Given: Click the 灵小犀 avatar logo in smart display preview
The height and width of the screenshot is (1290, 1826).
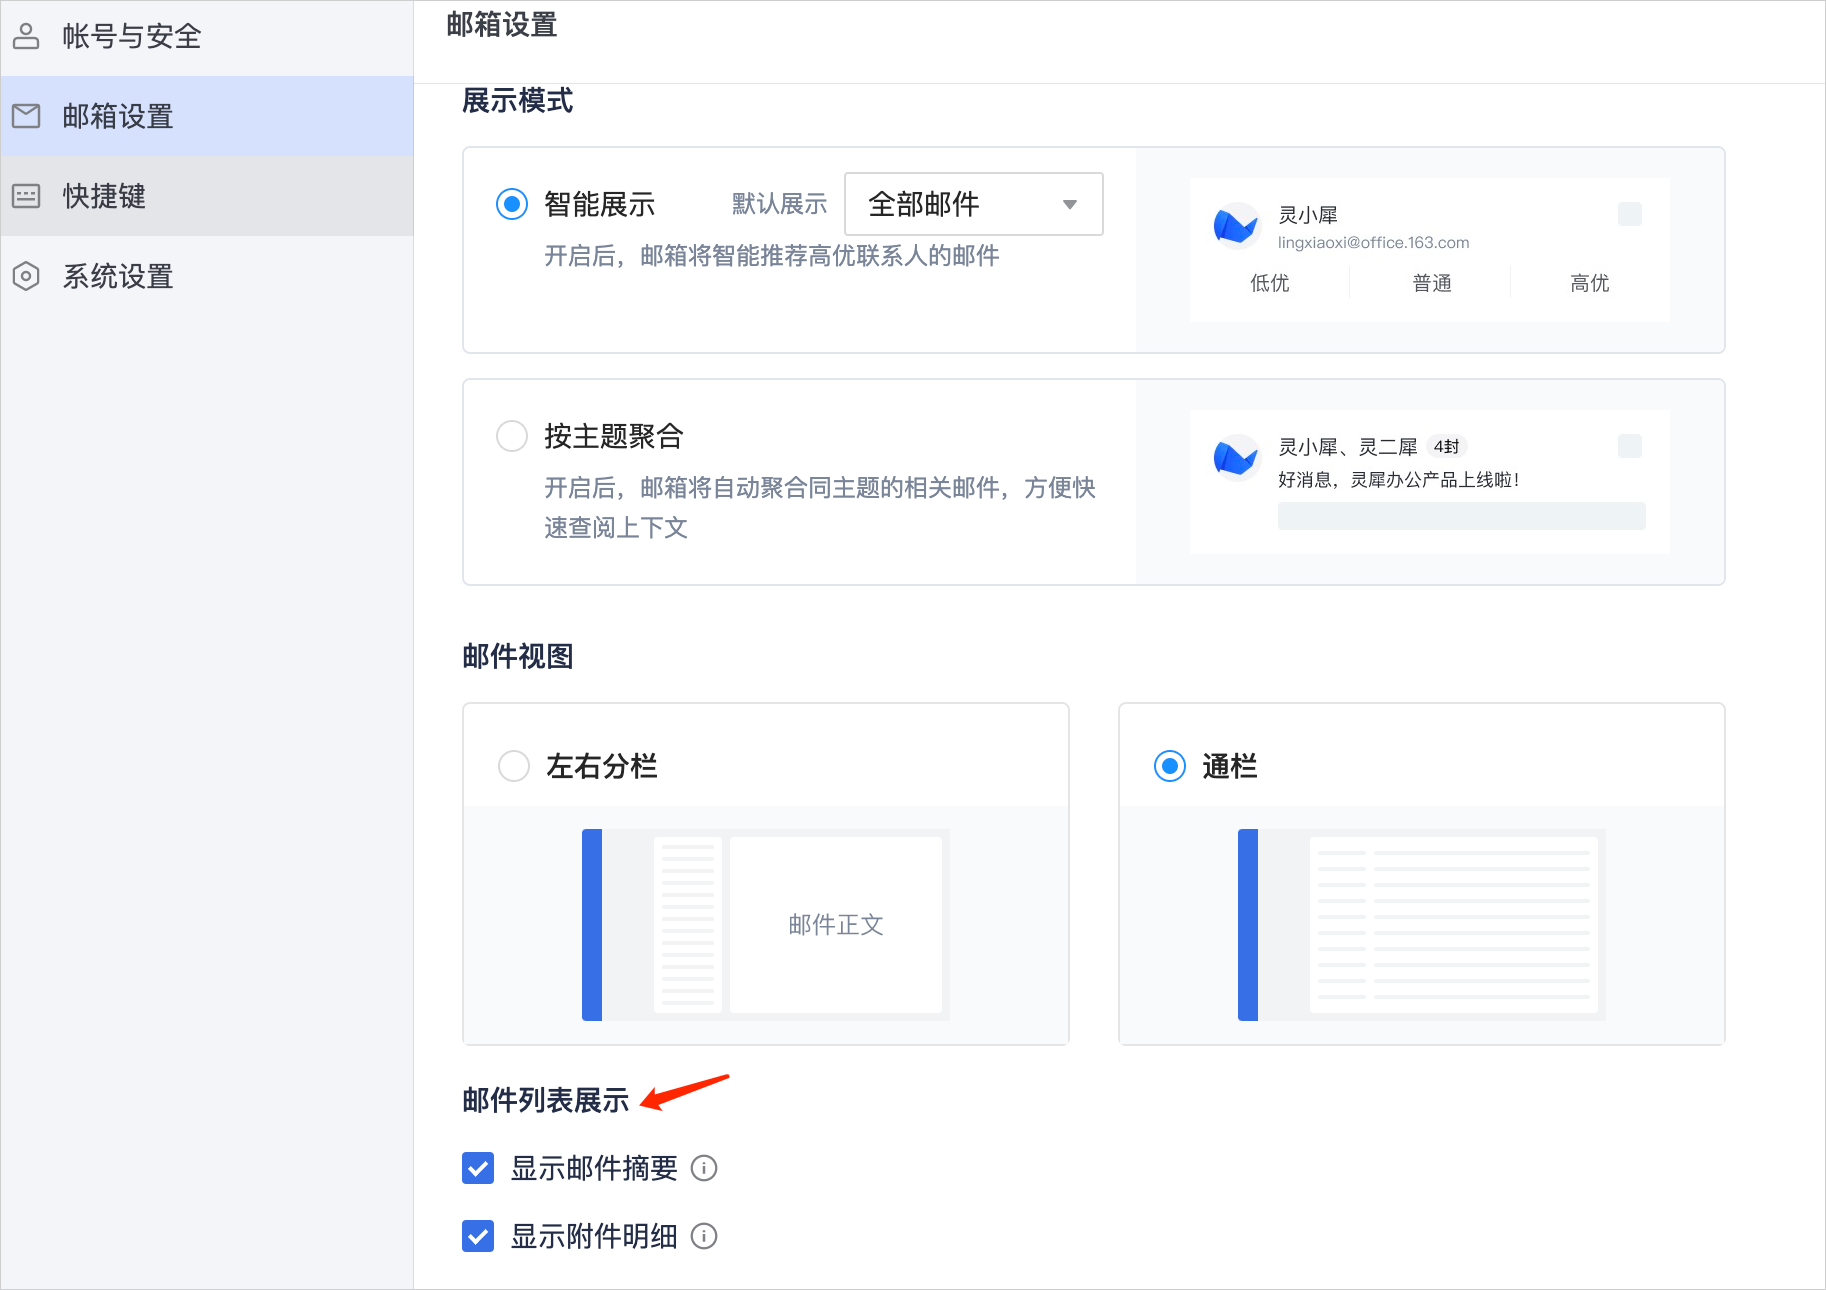Looking at the screenshot, I should click(1235, 226).
